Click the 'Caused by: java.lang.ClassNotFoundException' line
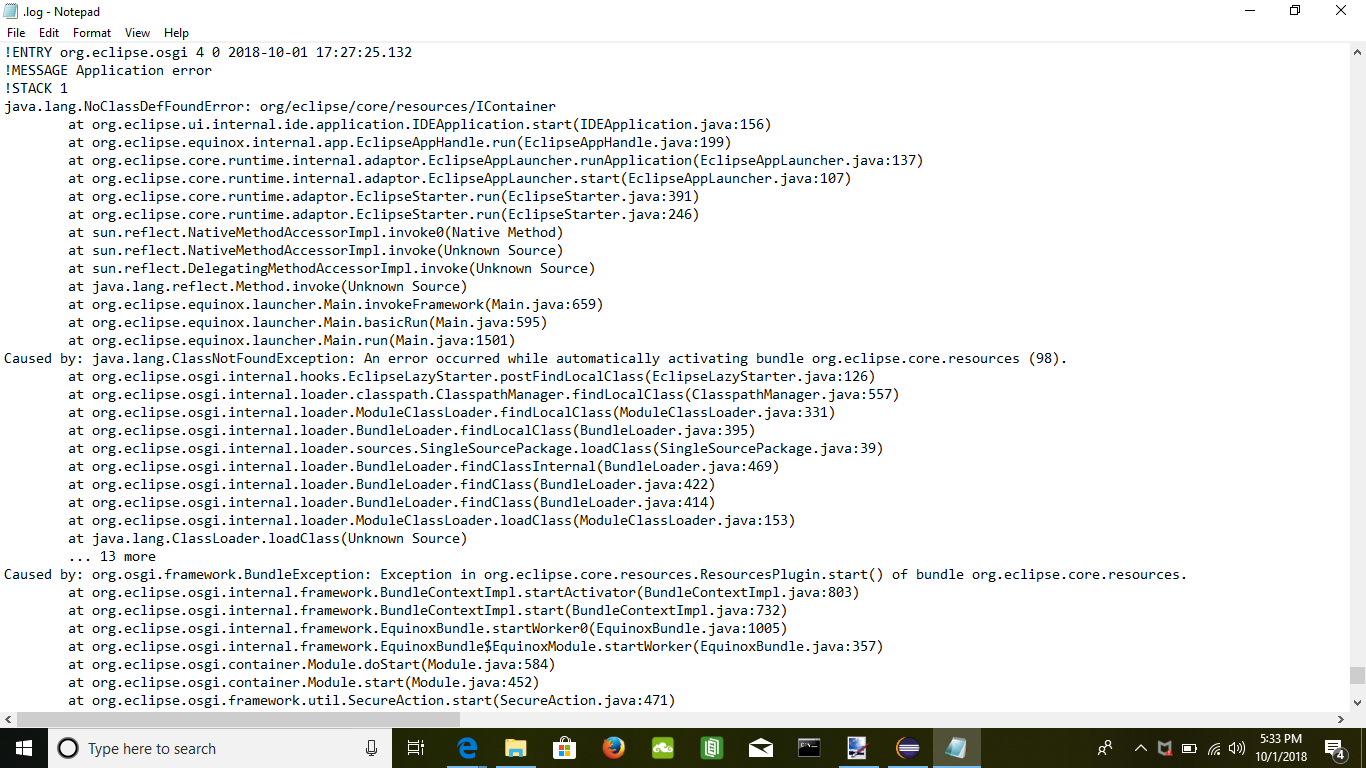The image size is (1366, 768). [x=536, y=358]
